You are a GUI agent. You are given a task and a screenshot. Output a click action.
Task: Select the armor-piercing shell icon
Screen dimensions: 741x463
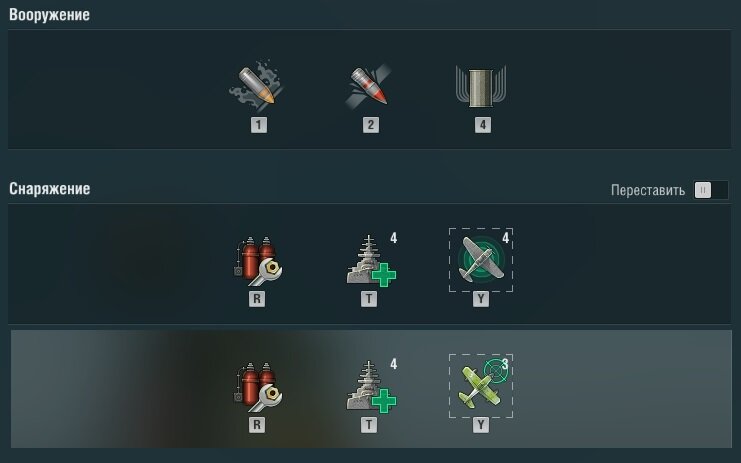pos(369,86)
